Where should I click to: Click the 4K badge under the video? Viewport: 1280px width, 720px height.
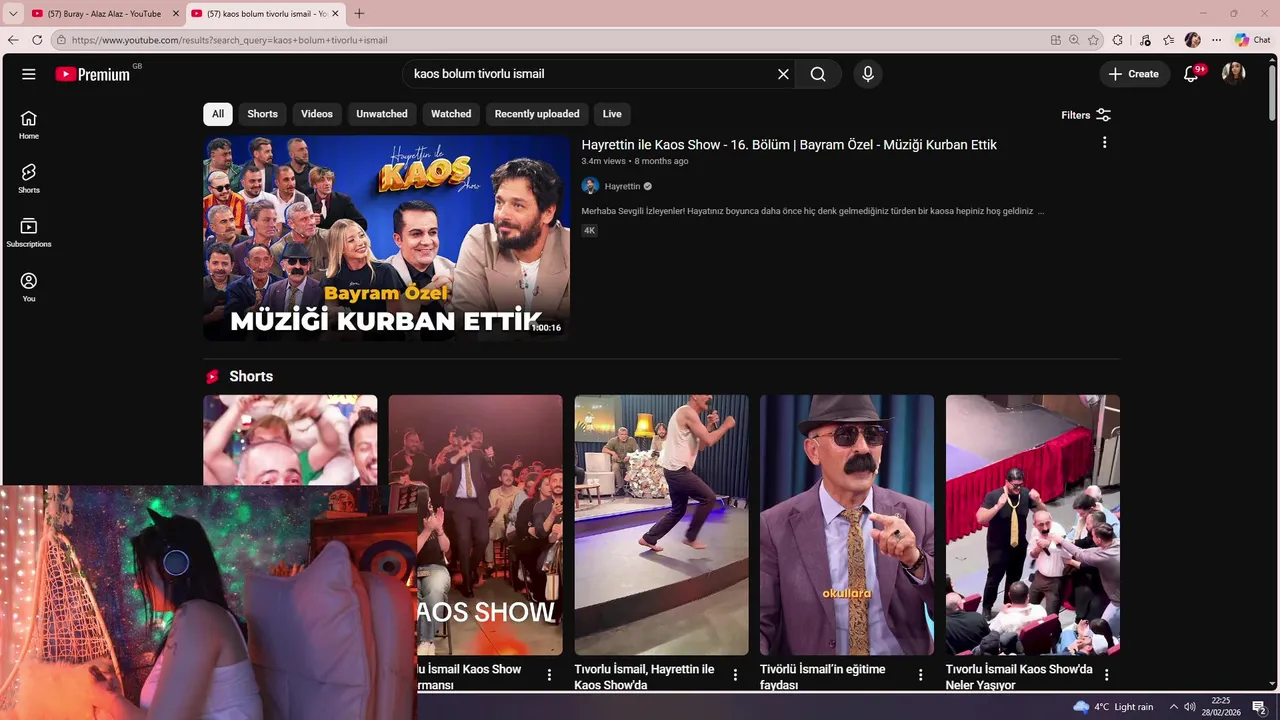pyautogui.click(x=590, y=231)
